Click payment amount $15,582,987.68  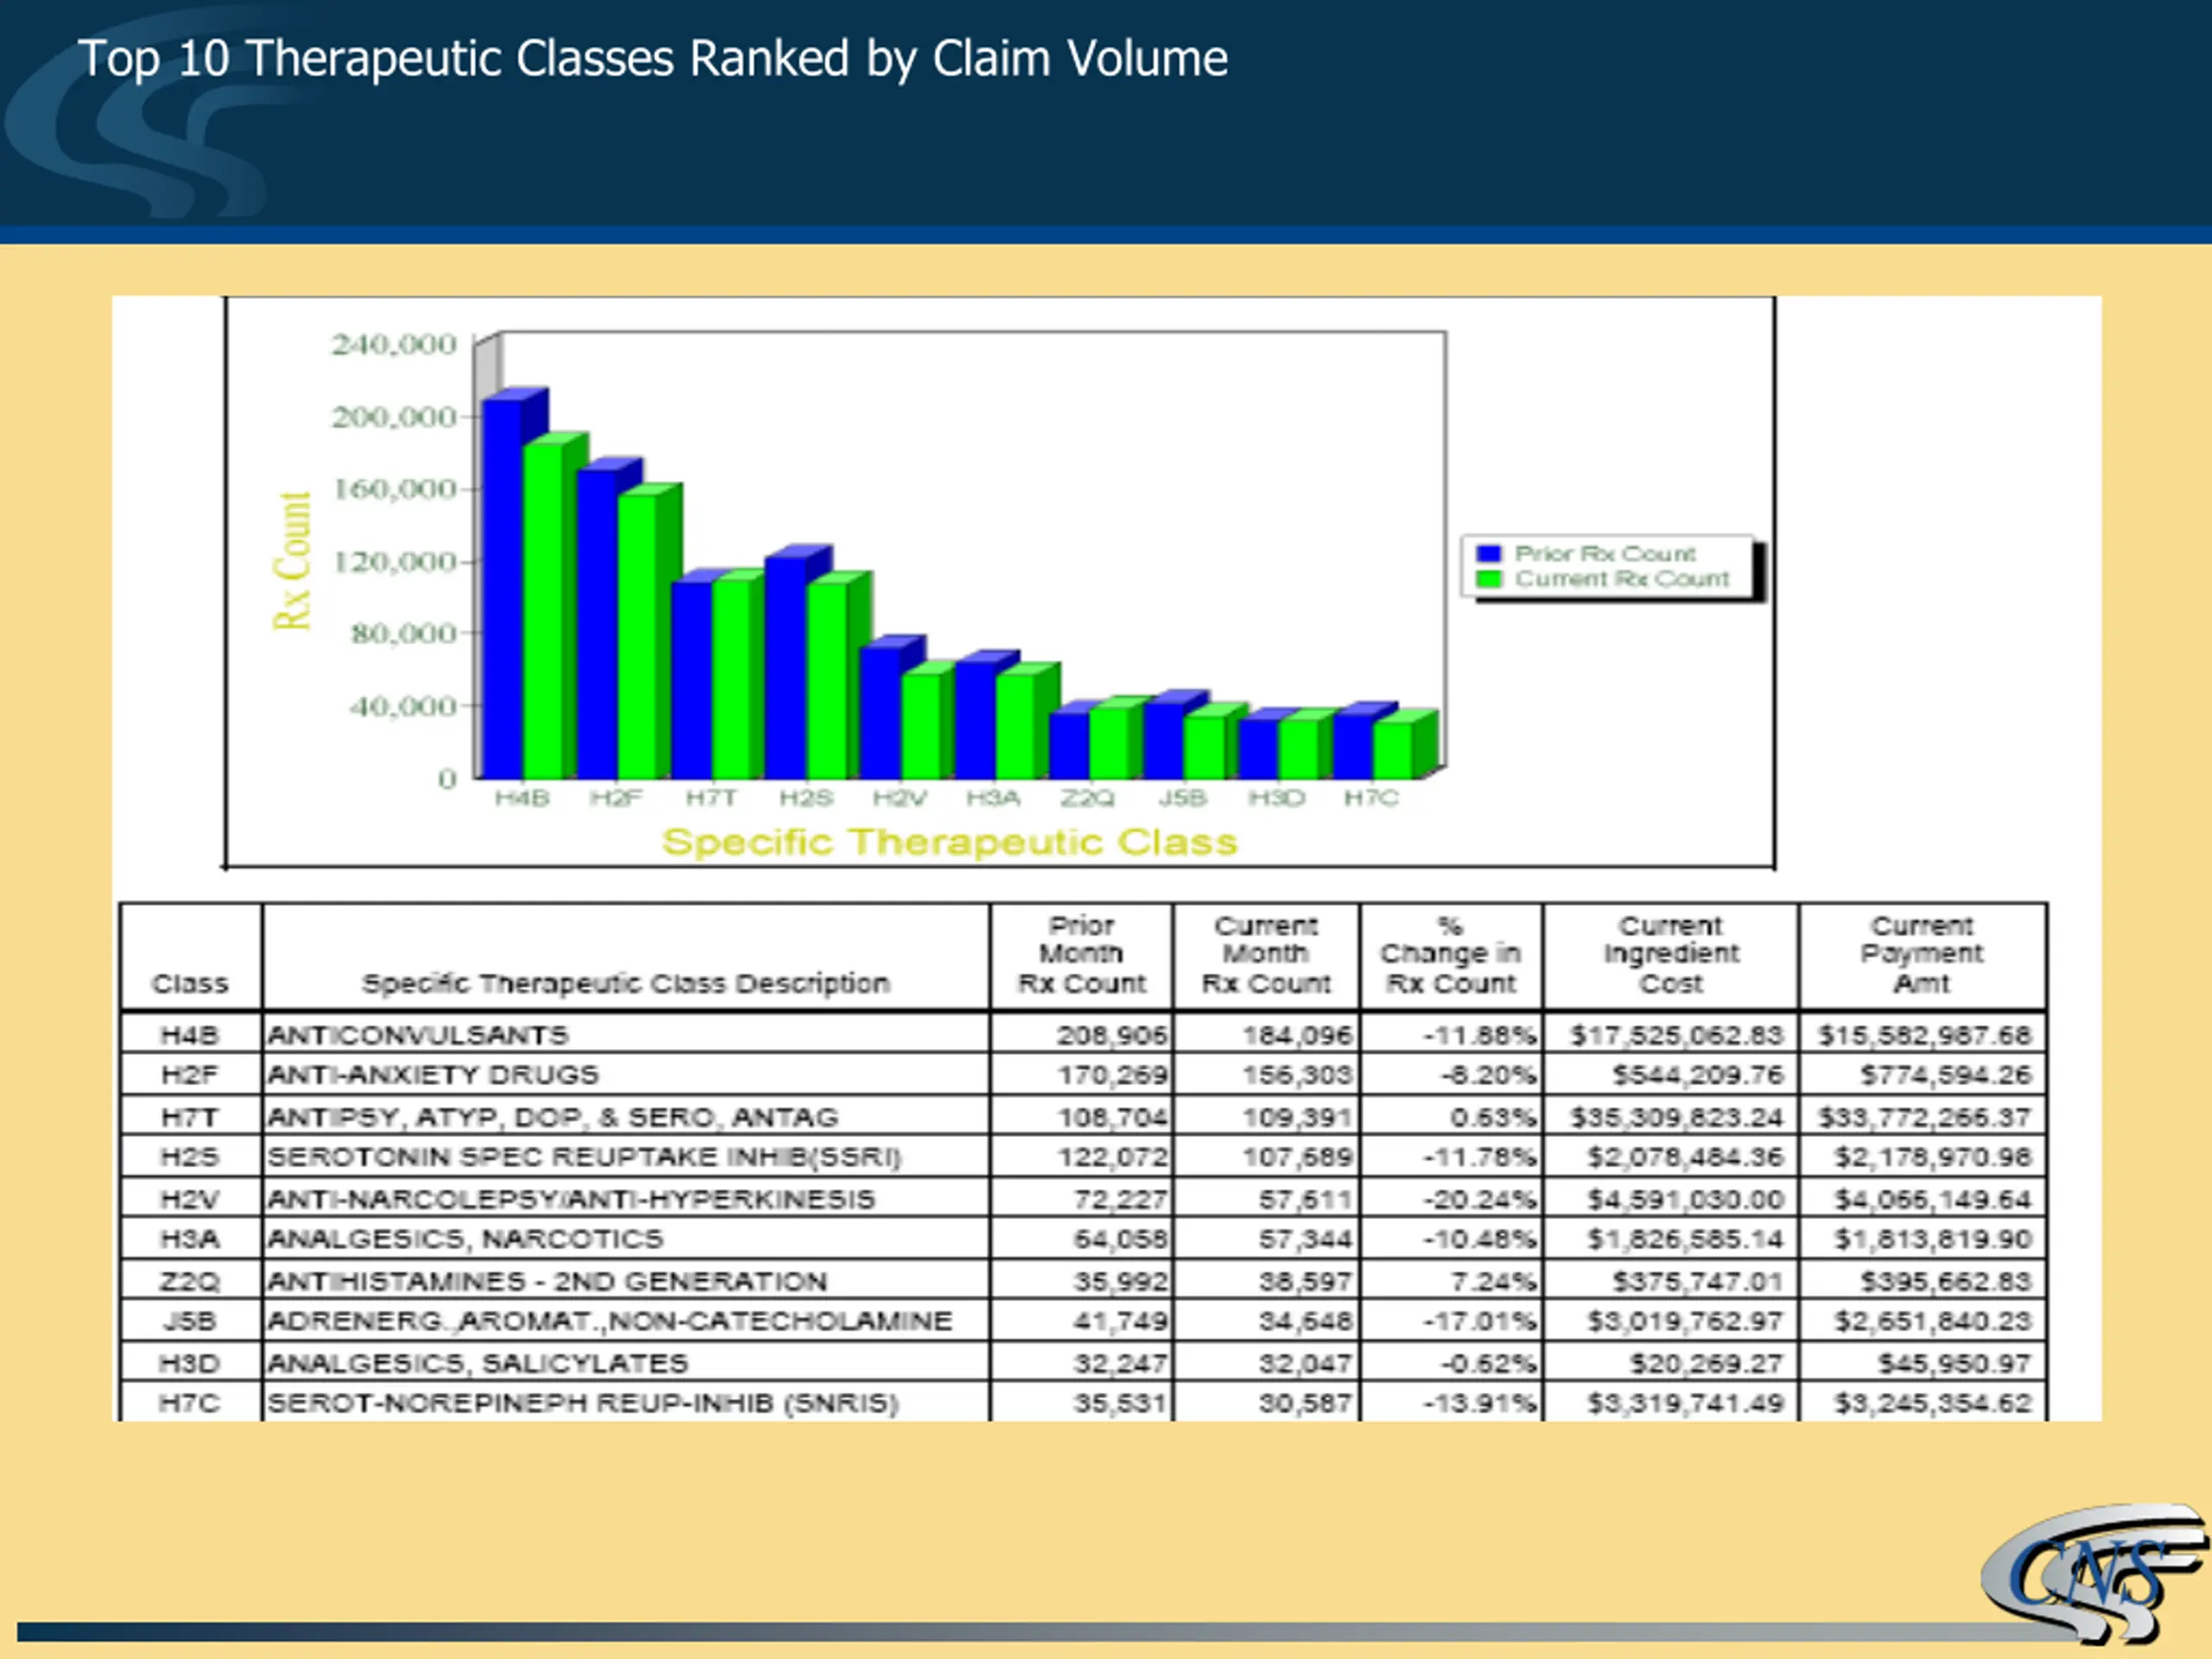point(1925,1035)
